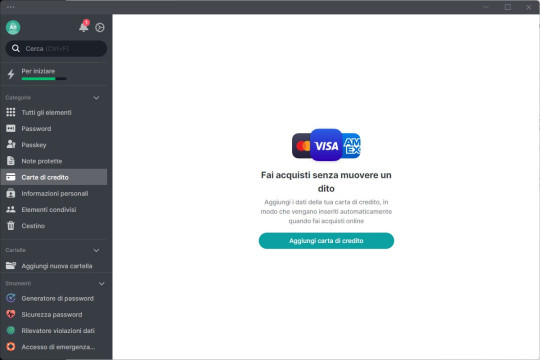The image size is (540, 360).
Task: Click the Password category icon
Action: [x=11, y=128]
